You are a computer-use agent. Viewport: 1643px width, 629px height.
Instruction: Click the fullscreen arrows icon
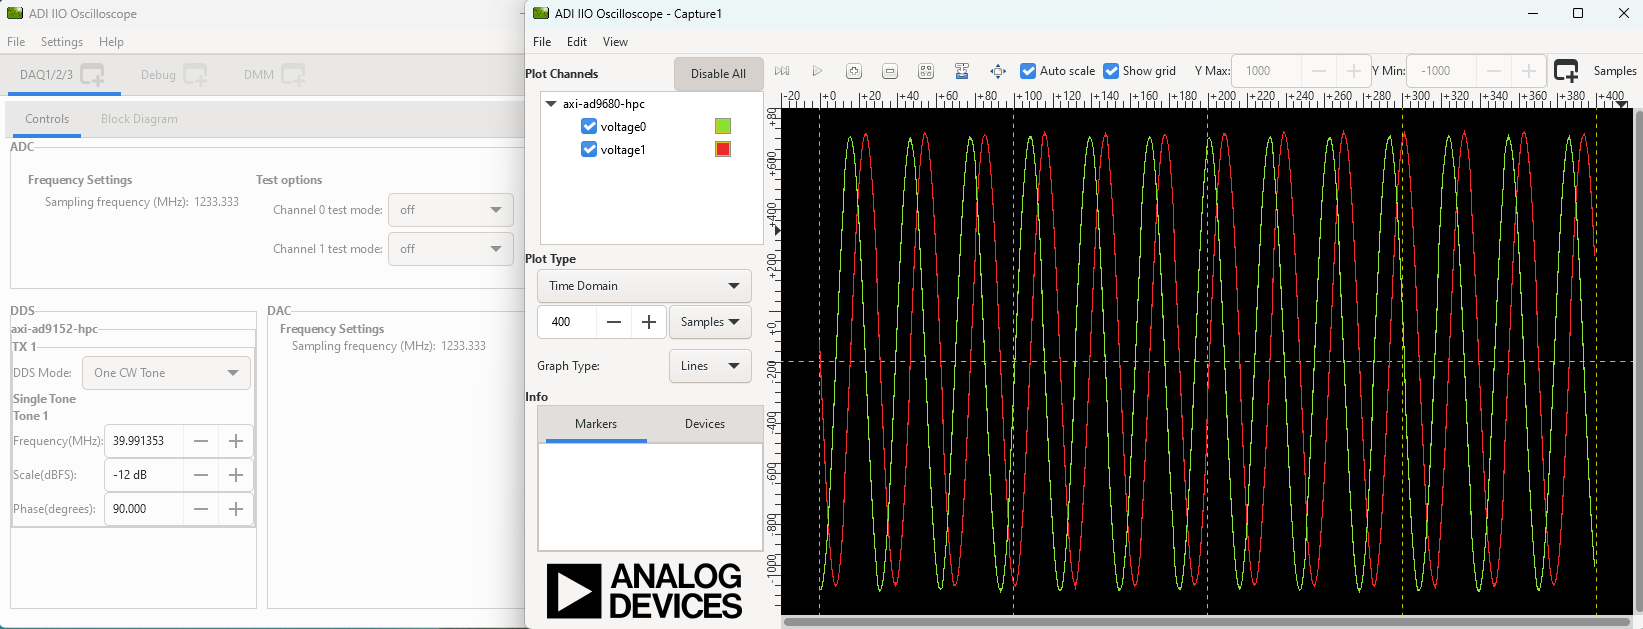pyautogui.click(x=998, y=71)
